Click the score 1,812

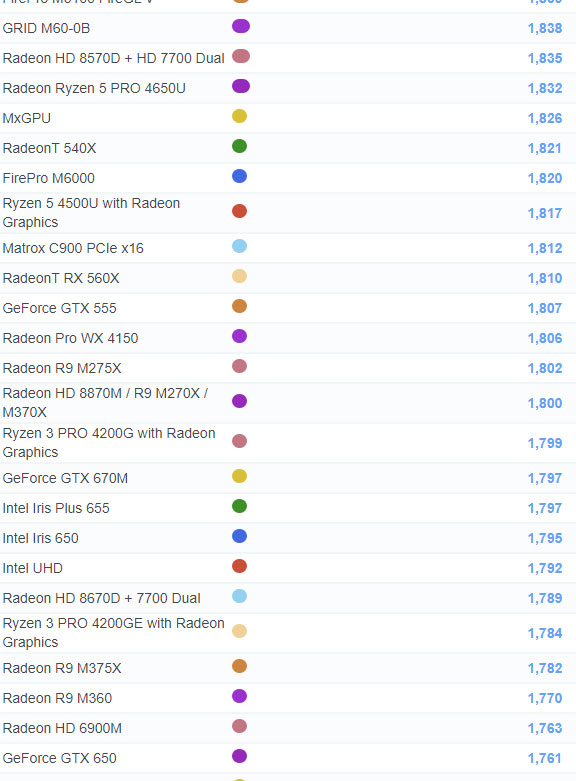[x=545, y=248]
